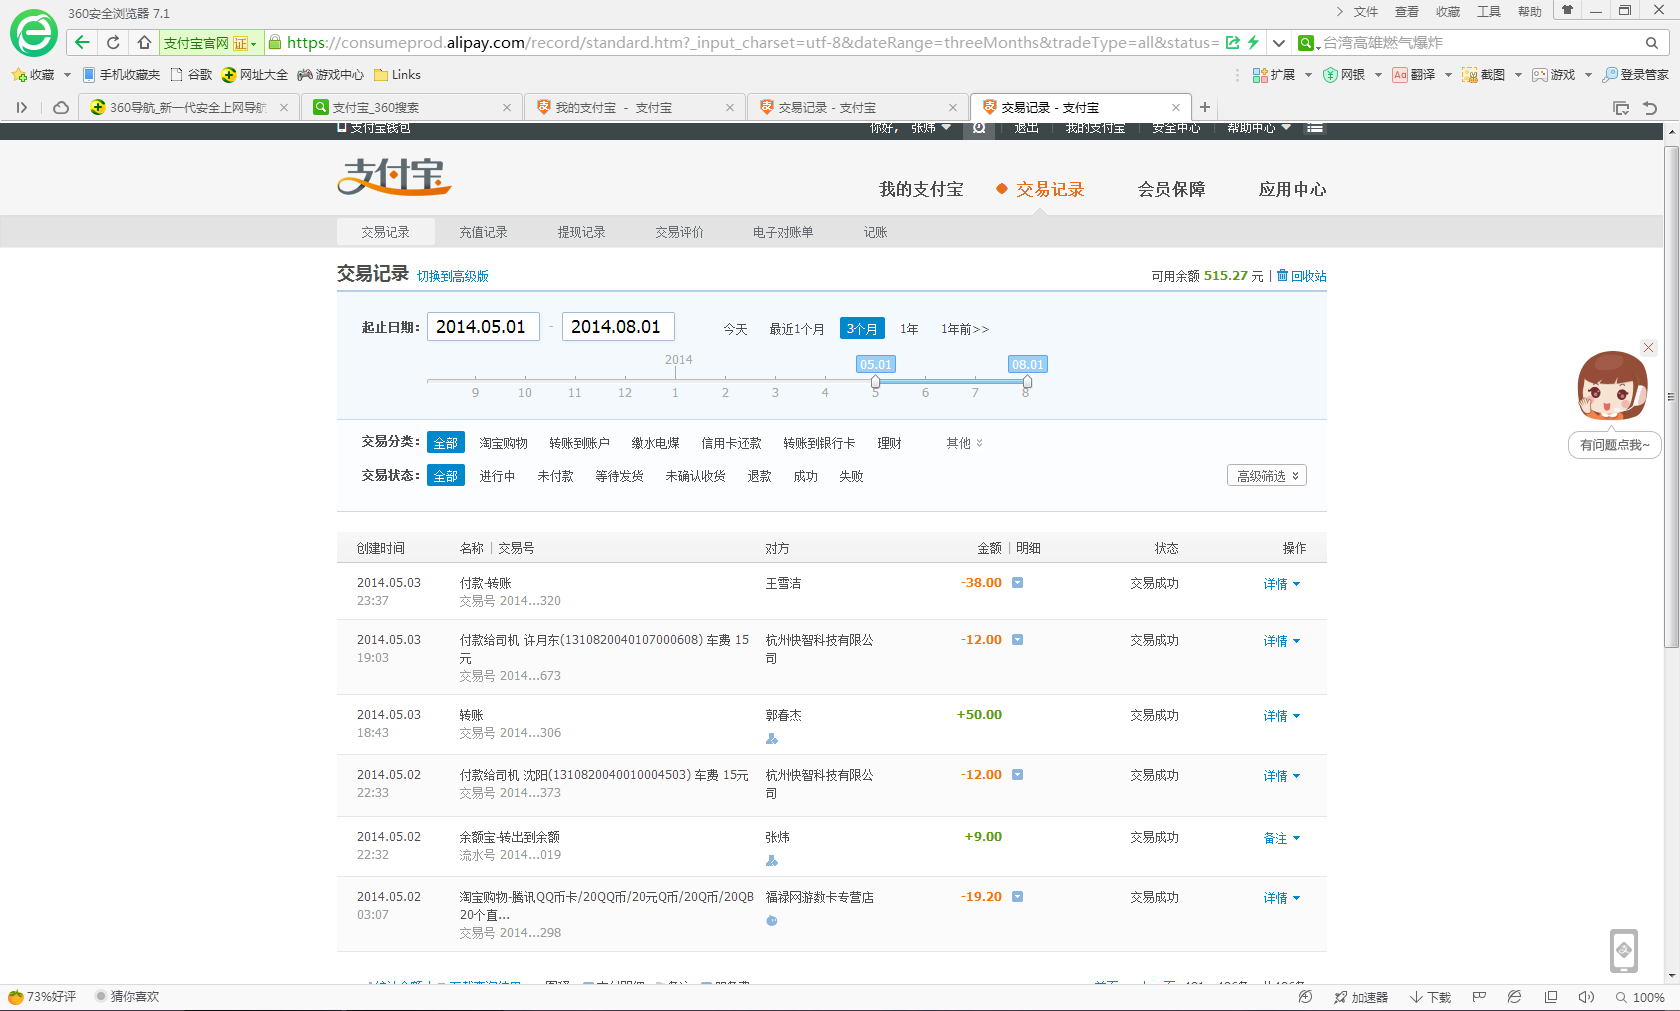Select the 淘宝购物 transaction category filter
Image resolution: width=1680 pixels, height=1011 pixels.
(x=503, y=443)
